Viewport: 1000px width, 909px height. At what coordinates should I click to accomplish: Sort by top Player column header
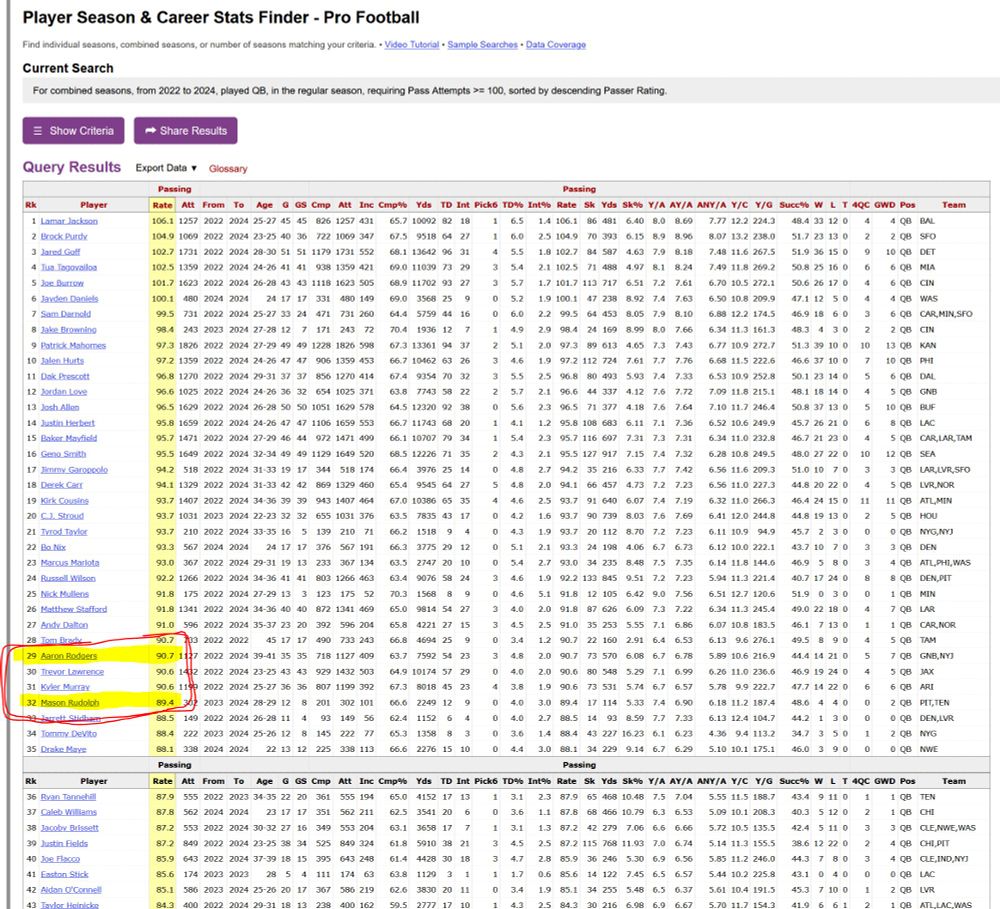click(94, 205)
